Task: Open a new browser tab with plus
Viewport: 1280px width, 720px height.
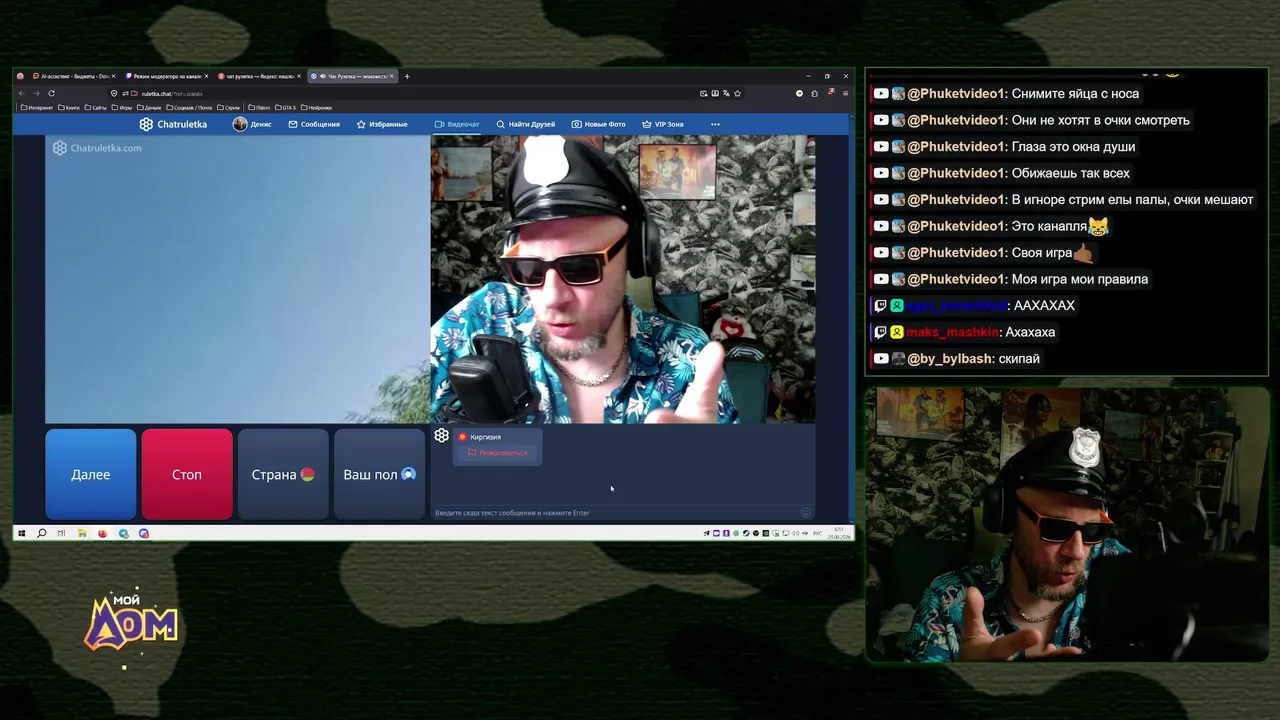Action: tap(407, 76)
